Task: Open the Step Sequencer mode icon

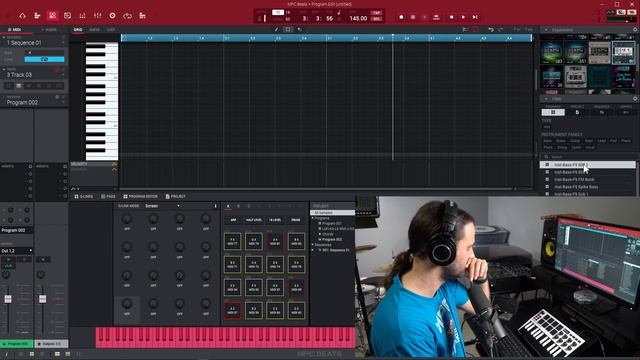Action: coord(142,16)
